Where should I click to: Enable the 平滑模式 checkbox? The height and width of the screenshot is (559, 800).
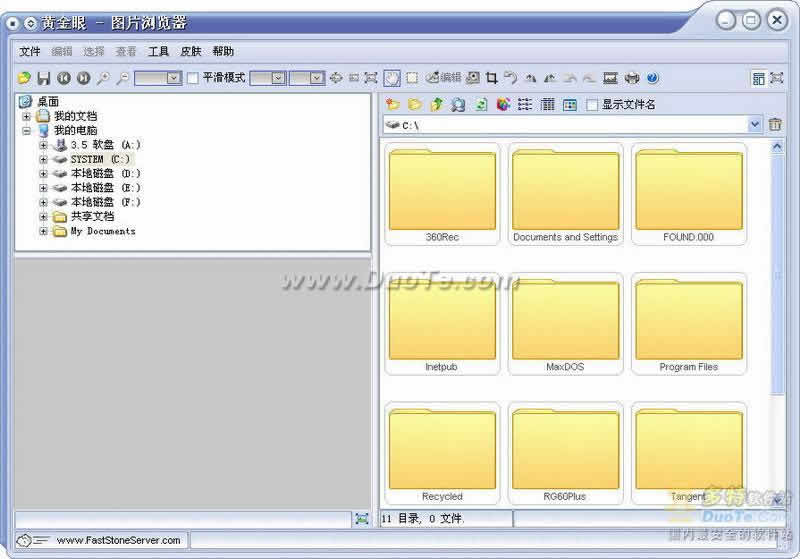tap(193, 78)
